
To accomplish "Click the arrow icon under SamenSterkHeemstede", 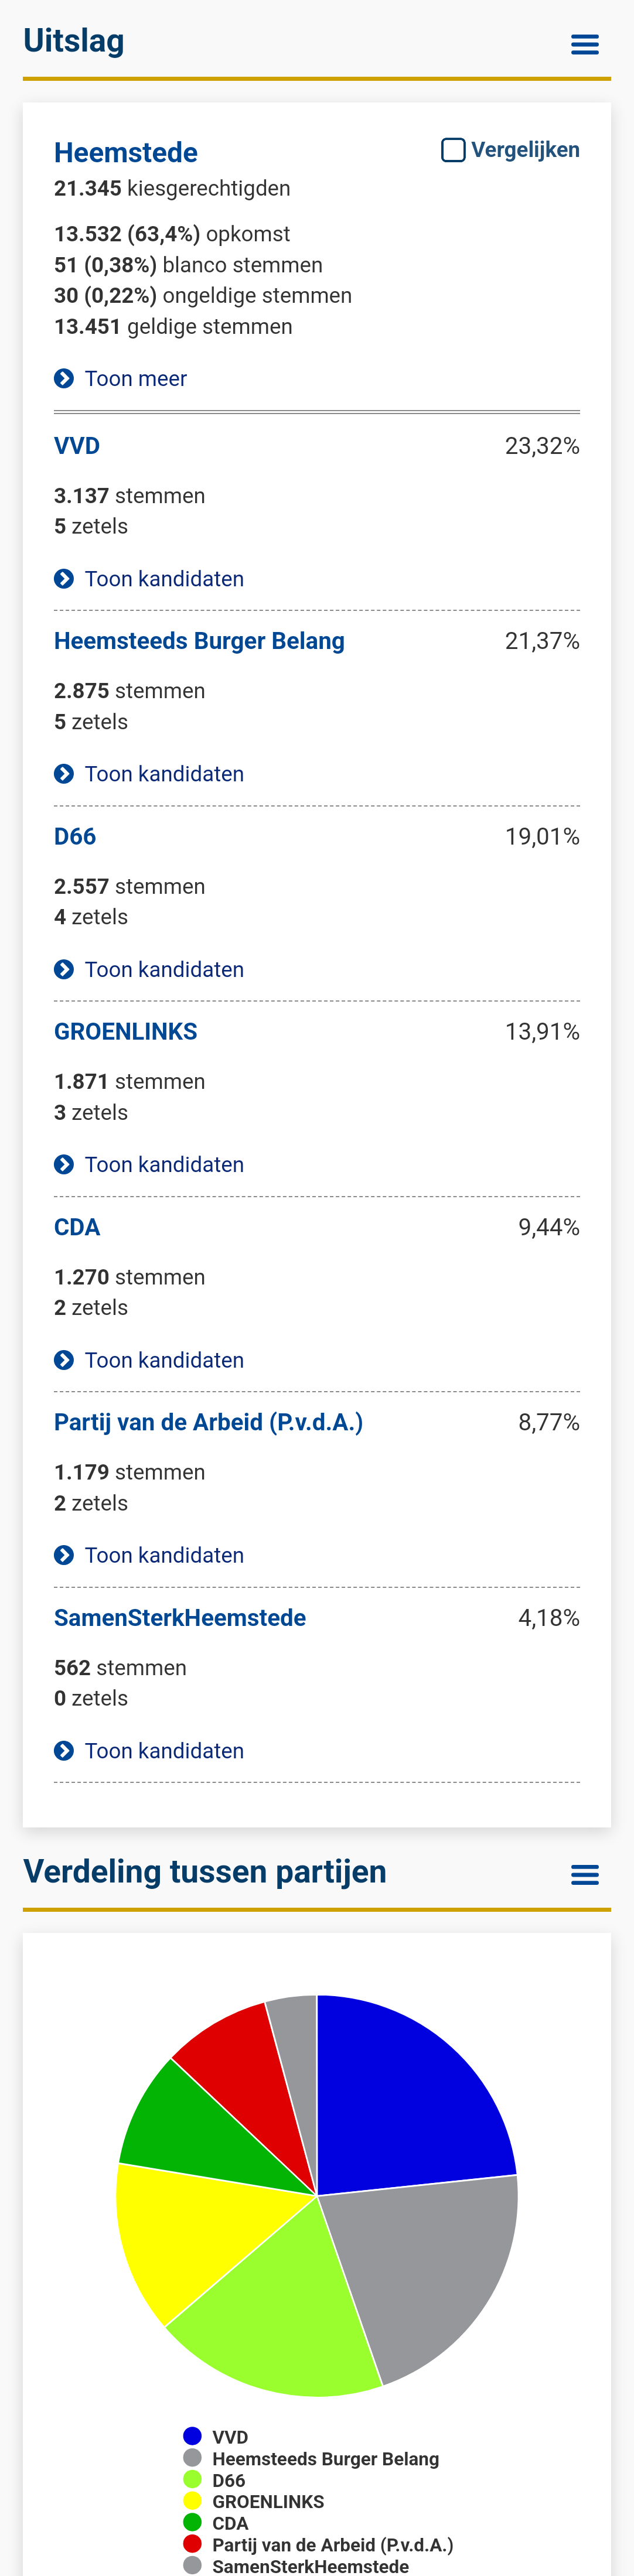I will 64,1750.
